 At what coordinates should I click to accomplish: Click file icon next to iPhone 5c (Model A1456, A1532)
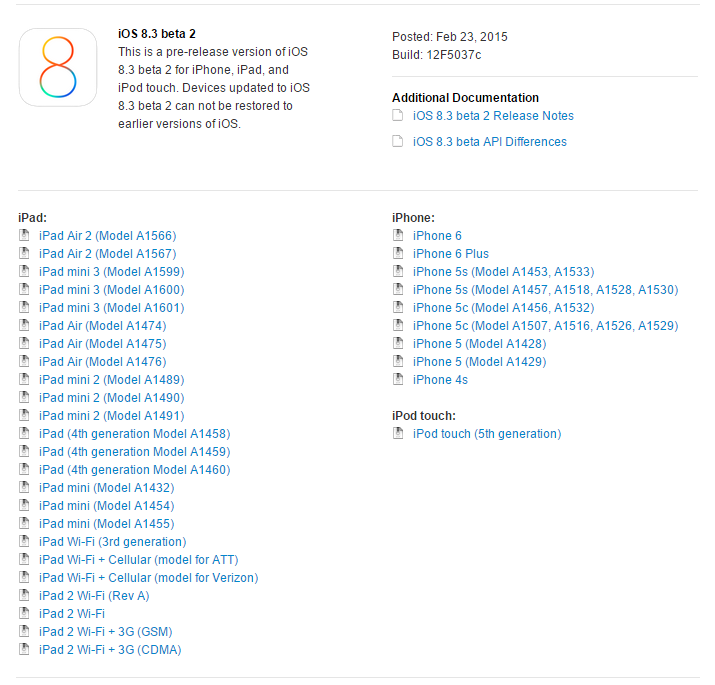398,307
